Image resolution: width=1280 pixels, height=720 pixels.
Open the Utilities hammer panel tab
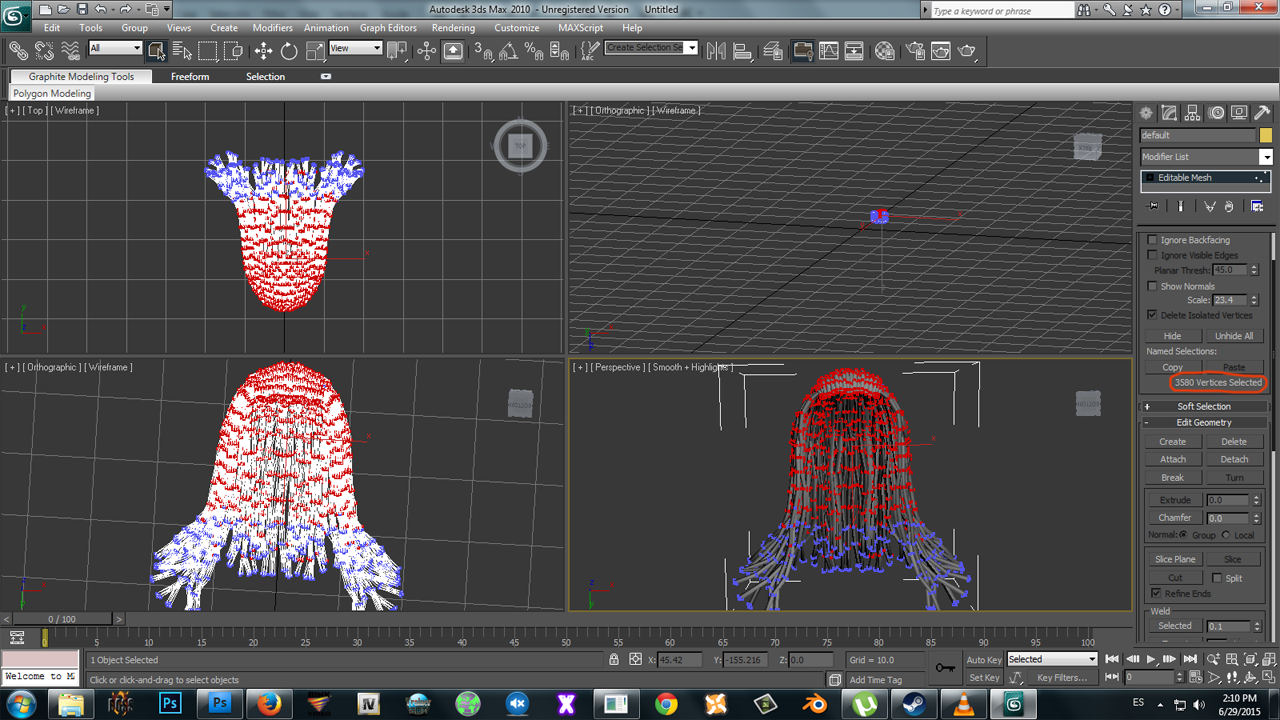(1262, 113)
